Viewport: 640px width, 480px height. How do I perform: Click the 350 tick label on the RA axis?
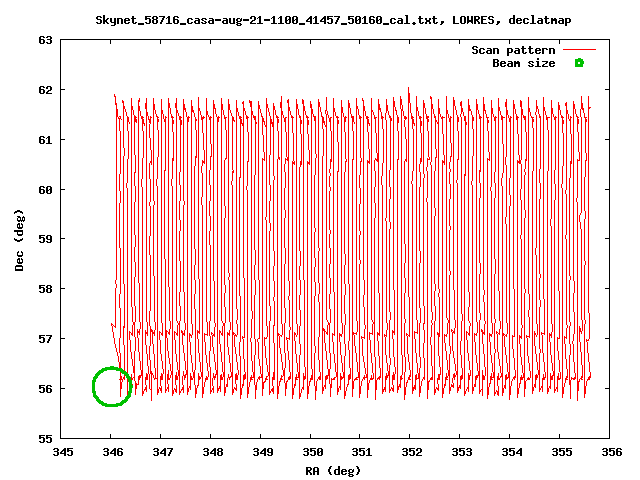[x=311, y=453]
